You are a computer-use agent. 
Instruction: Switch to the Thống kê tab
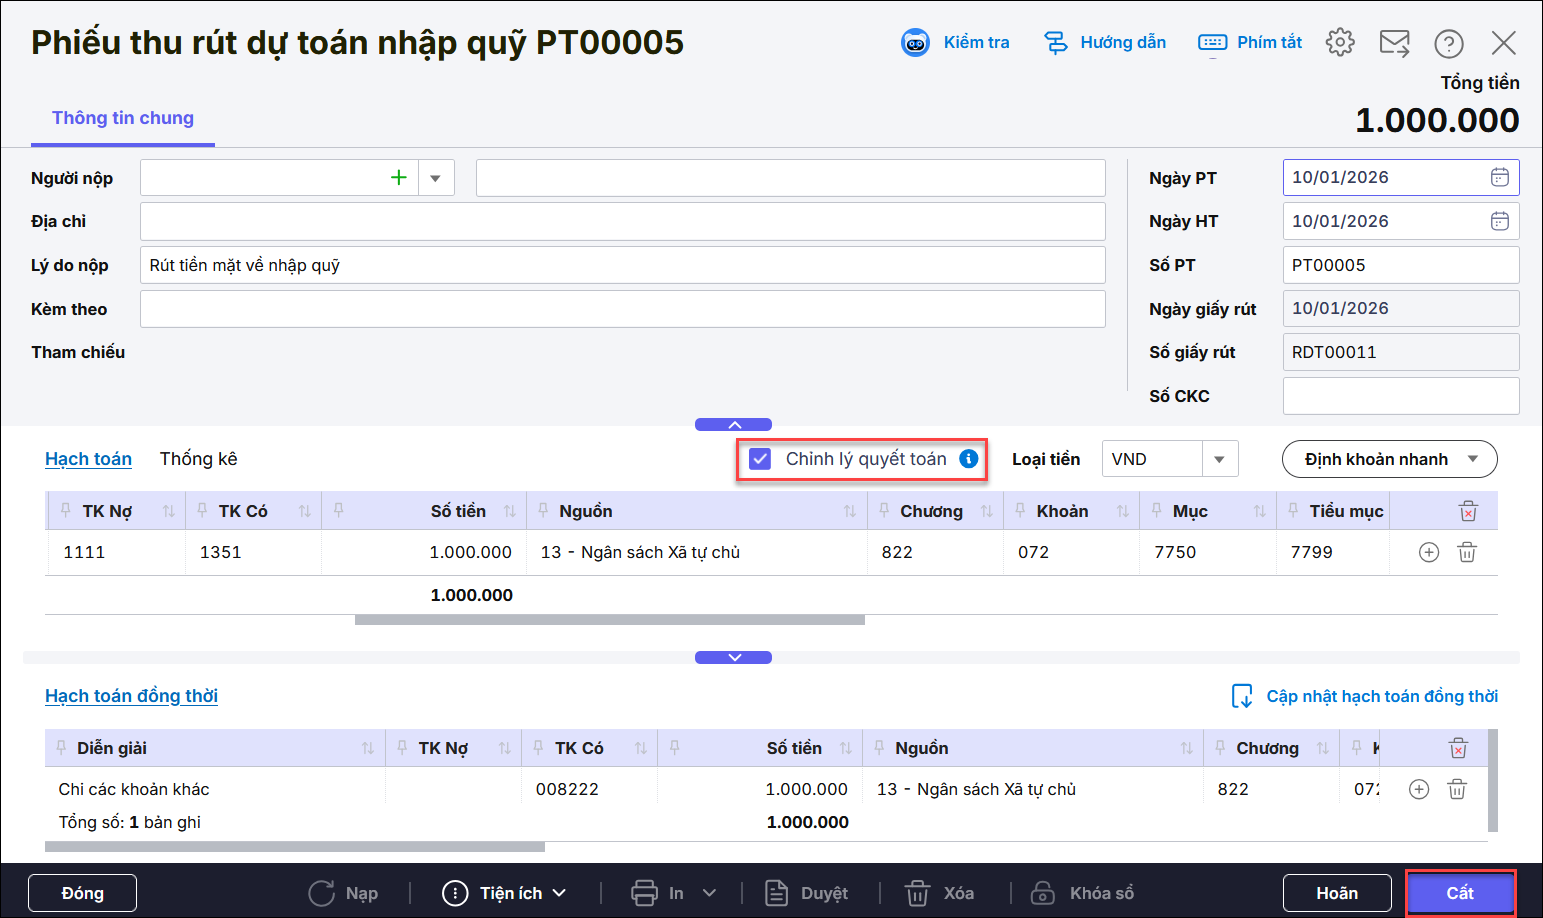(198, 459)
